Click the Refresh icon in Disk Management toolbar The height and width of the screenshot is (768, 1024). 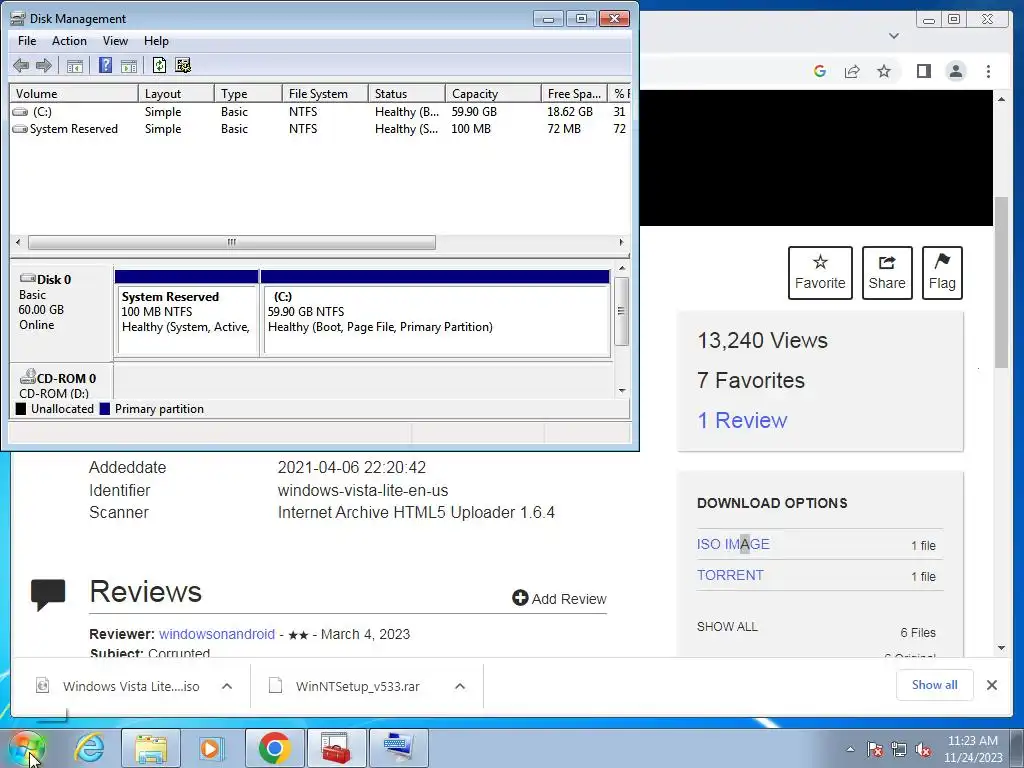(159, 65)
